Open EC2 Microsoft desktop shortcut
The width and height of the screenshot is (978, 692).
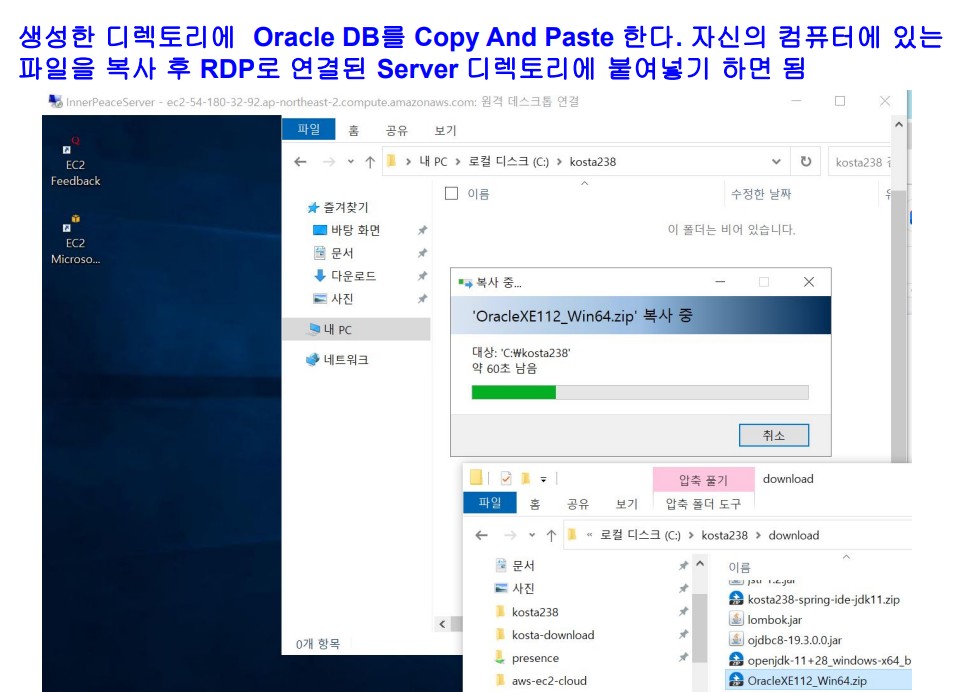pyautogui.click(x=75, y=241)
